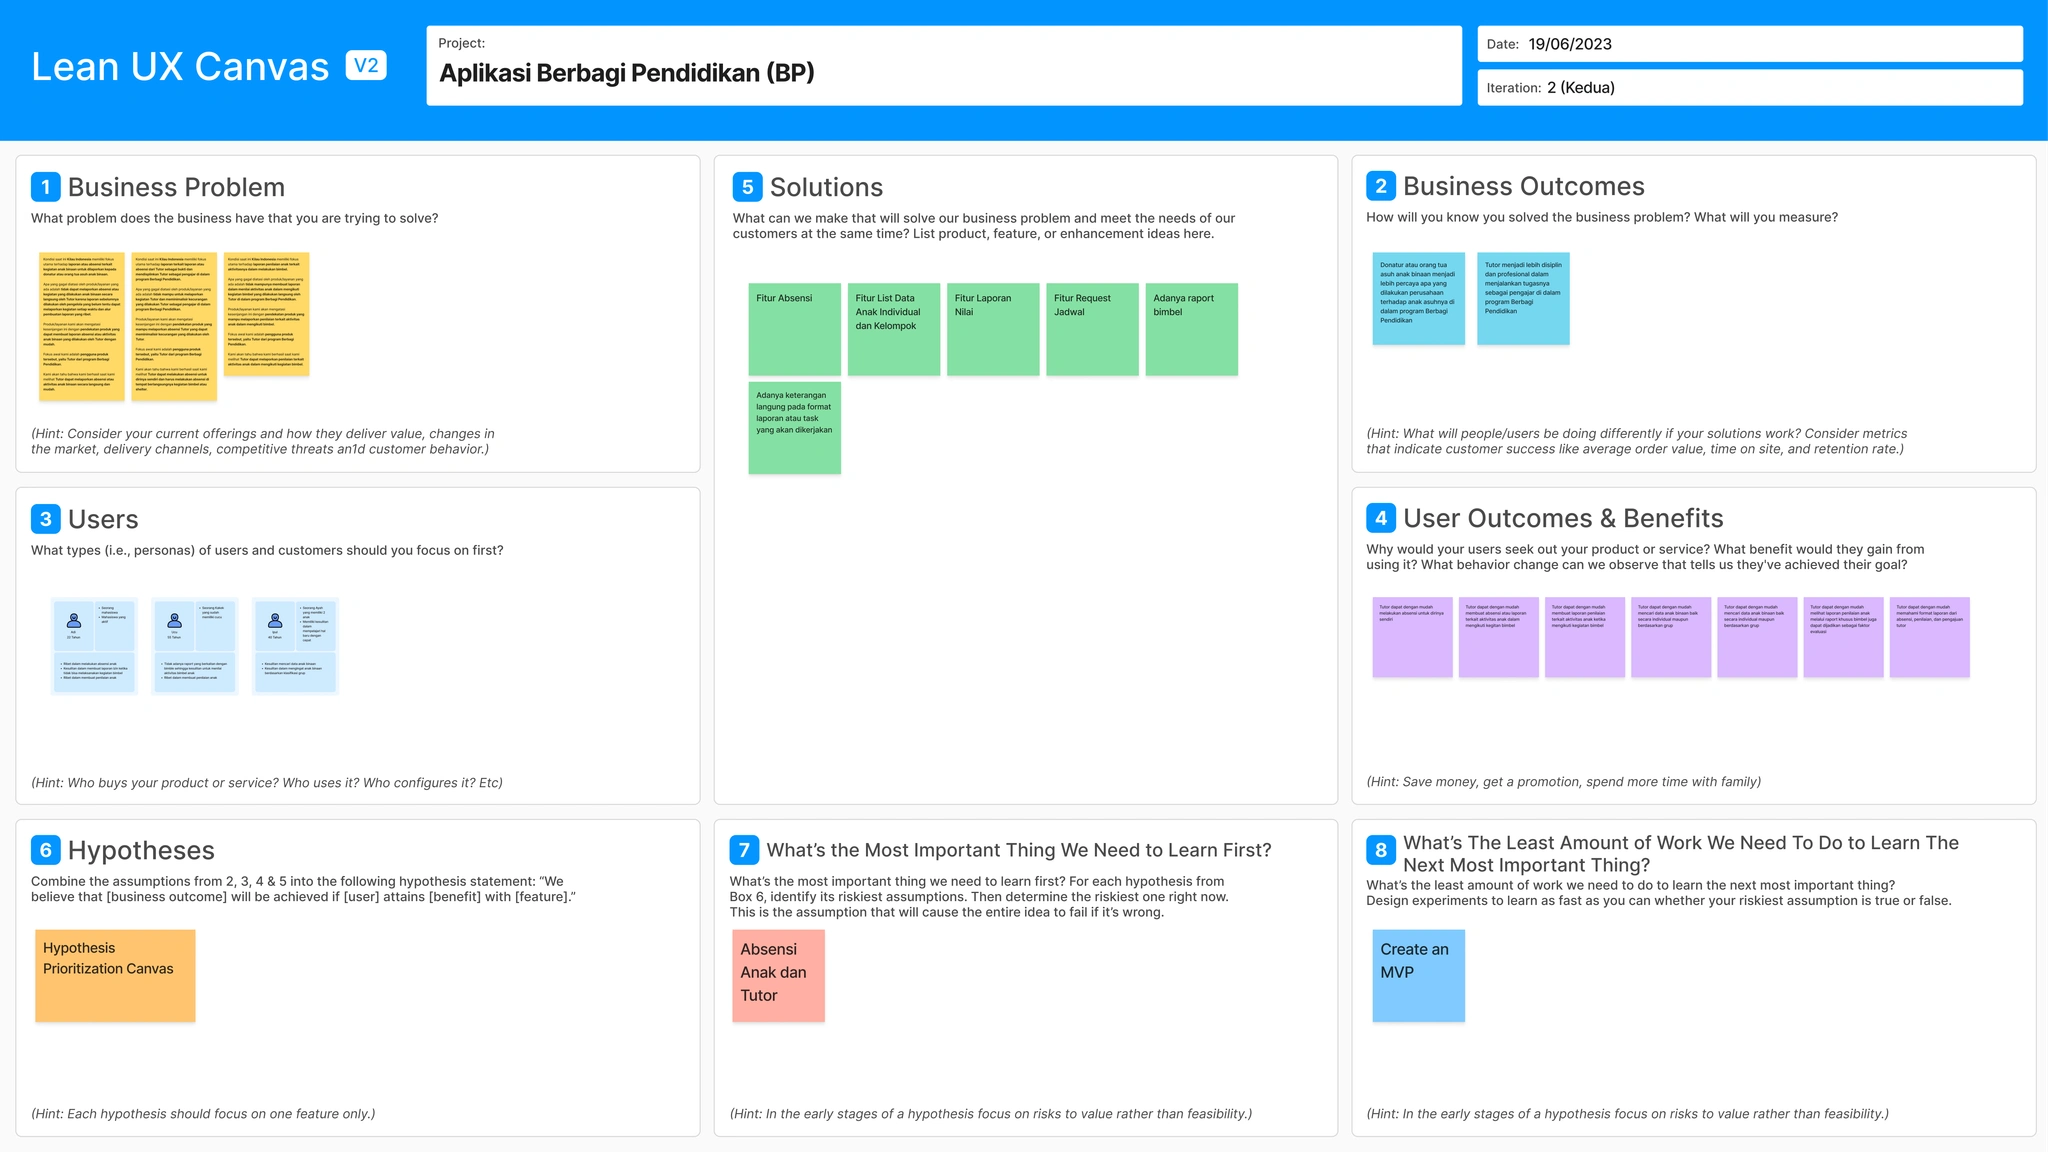
Task: Click the number 3 Users badge
Action: coord(46,519)
